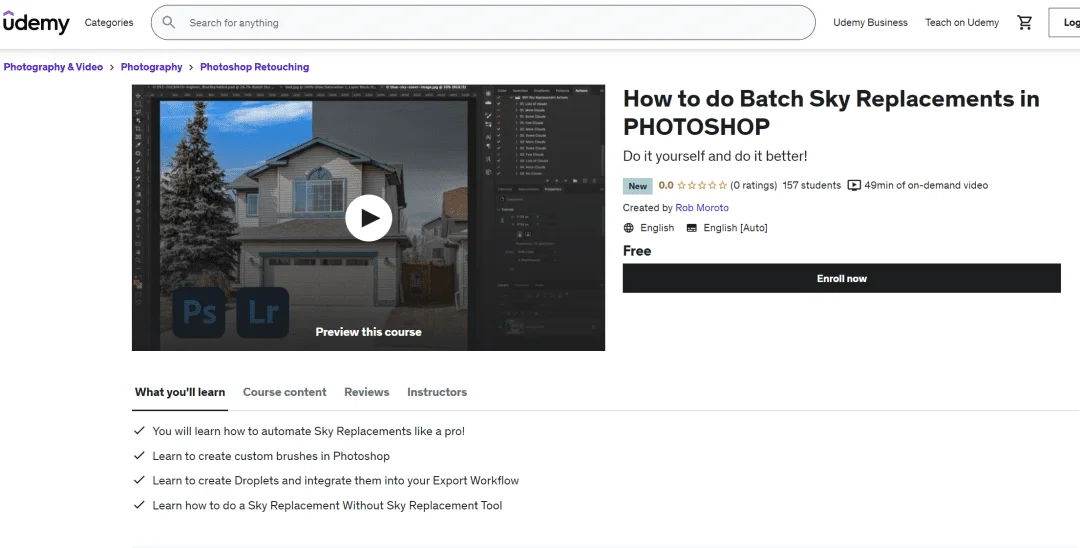This screenshot has height=548, width=1080.
Task: Click the New badge
Action: (637, 186)
